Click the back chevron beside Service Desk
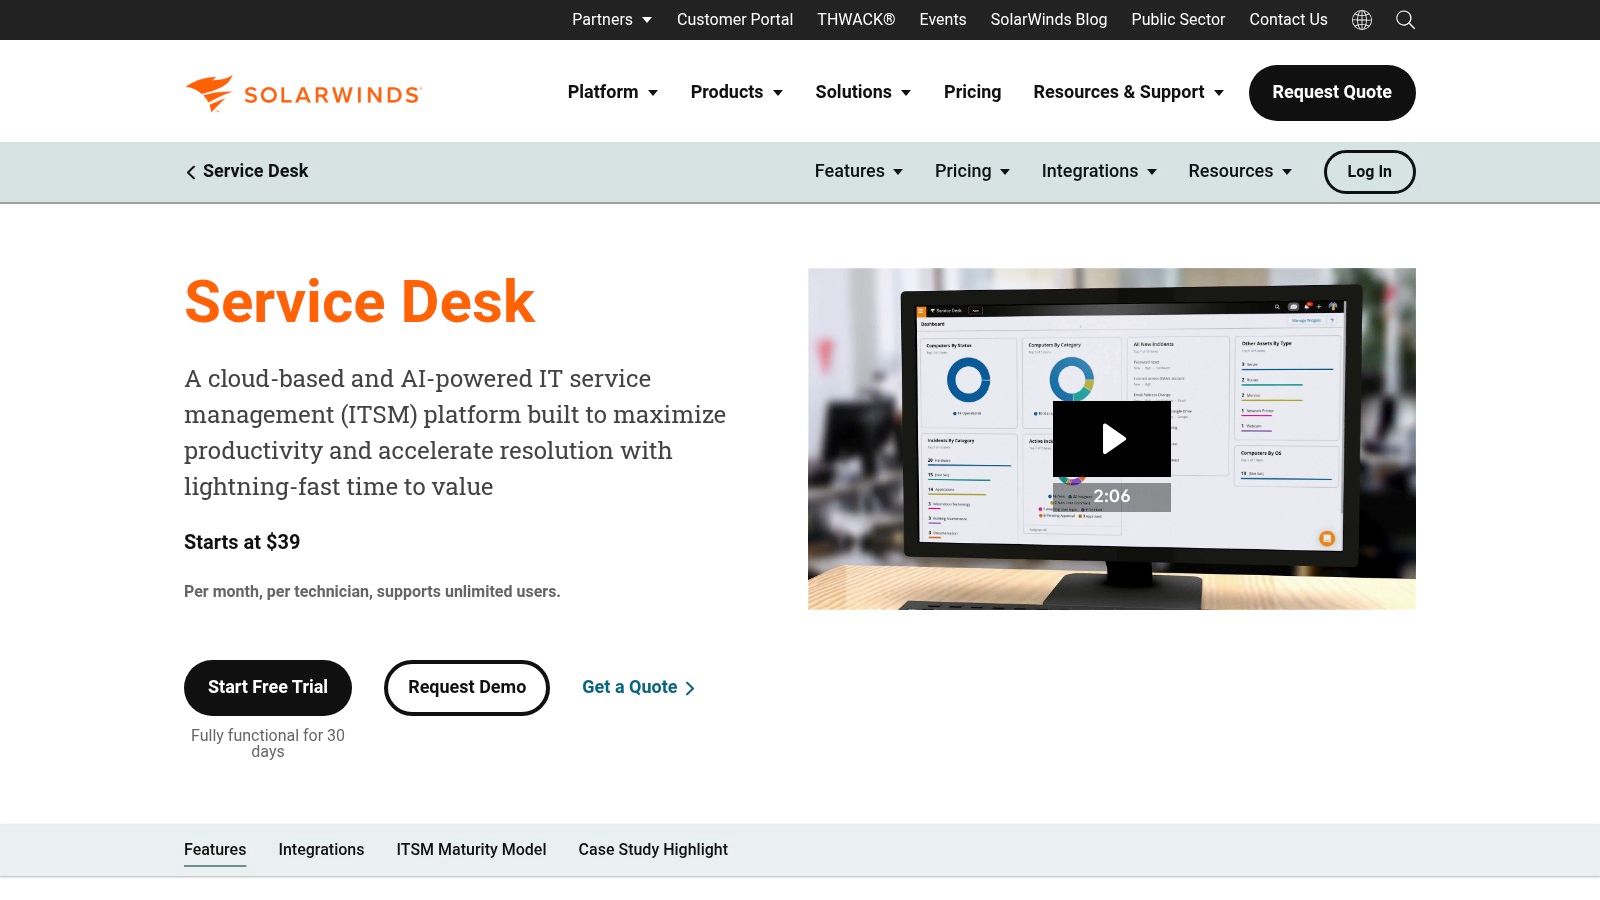The image size is (1600, 900). (191, 172)
